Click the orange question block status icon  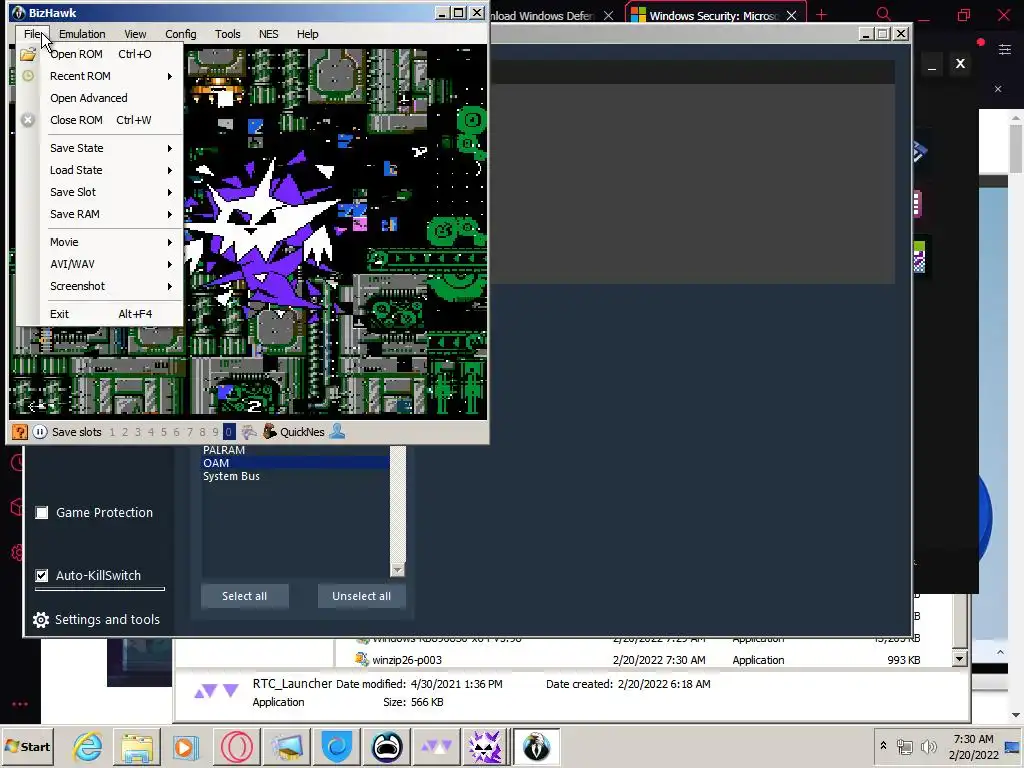[x=20, y=432]
